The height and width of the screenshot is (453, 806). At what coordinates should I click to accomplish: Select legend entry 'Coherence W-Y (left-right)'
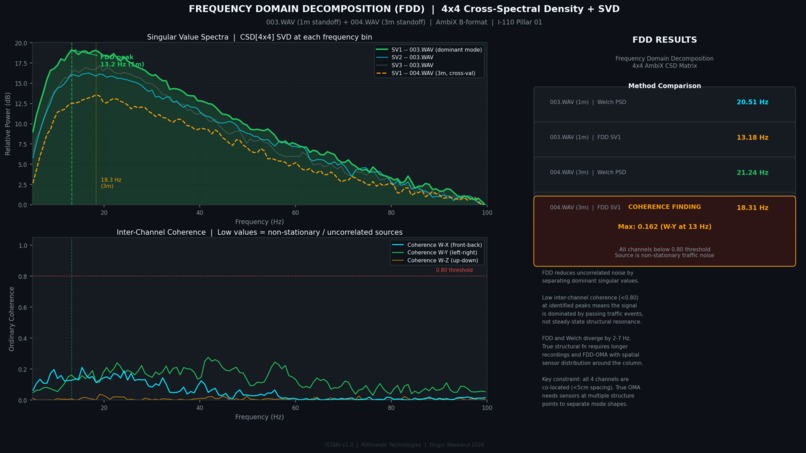(434, 252)
